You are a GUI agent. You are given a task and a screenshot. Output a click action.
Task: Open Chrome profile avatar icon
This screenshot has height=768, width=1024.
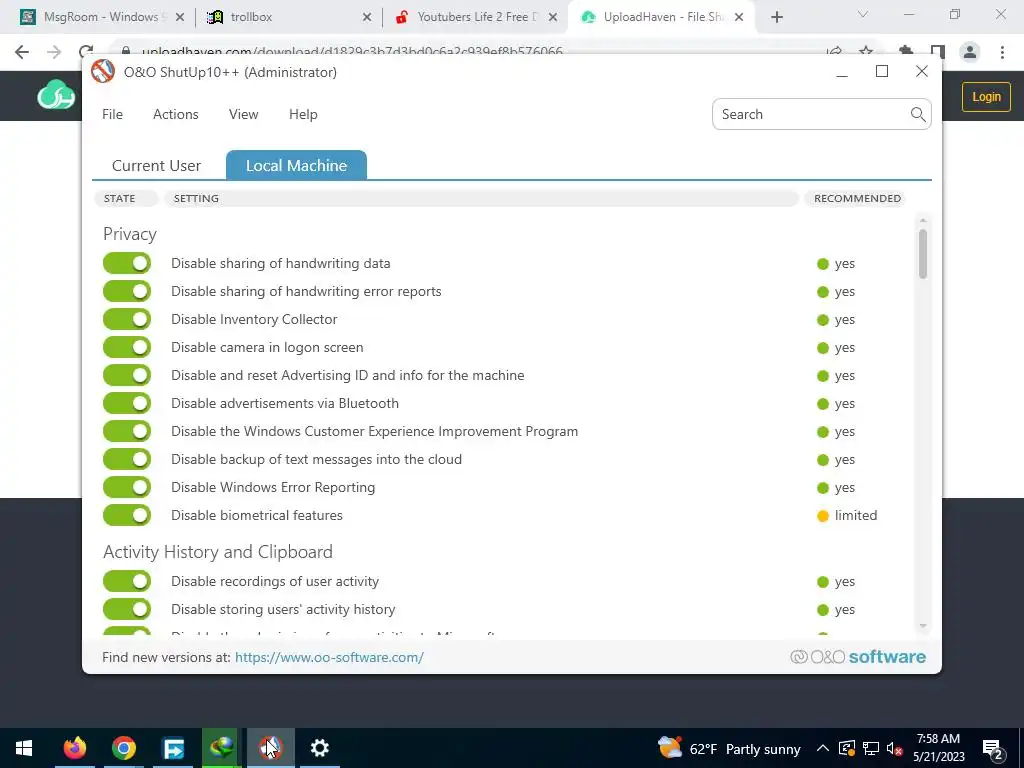point(970,52)
